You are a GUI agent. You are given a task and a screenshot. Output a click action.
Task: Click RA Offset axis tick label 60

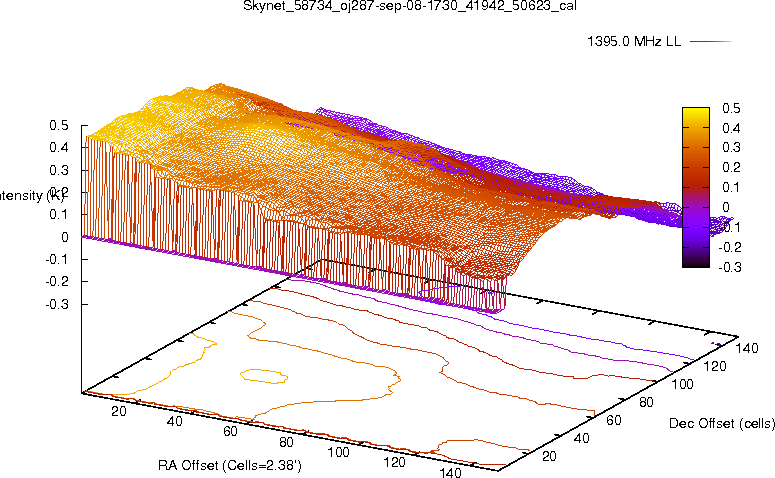tap(230, 431)
